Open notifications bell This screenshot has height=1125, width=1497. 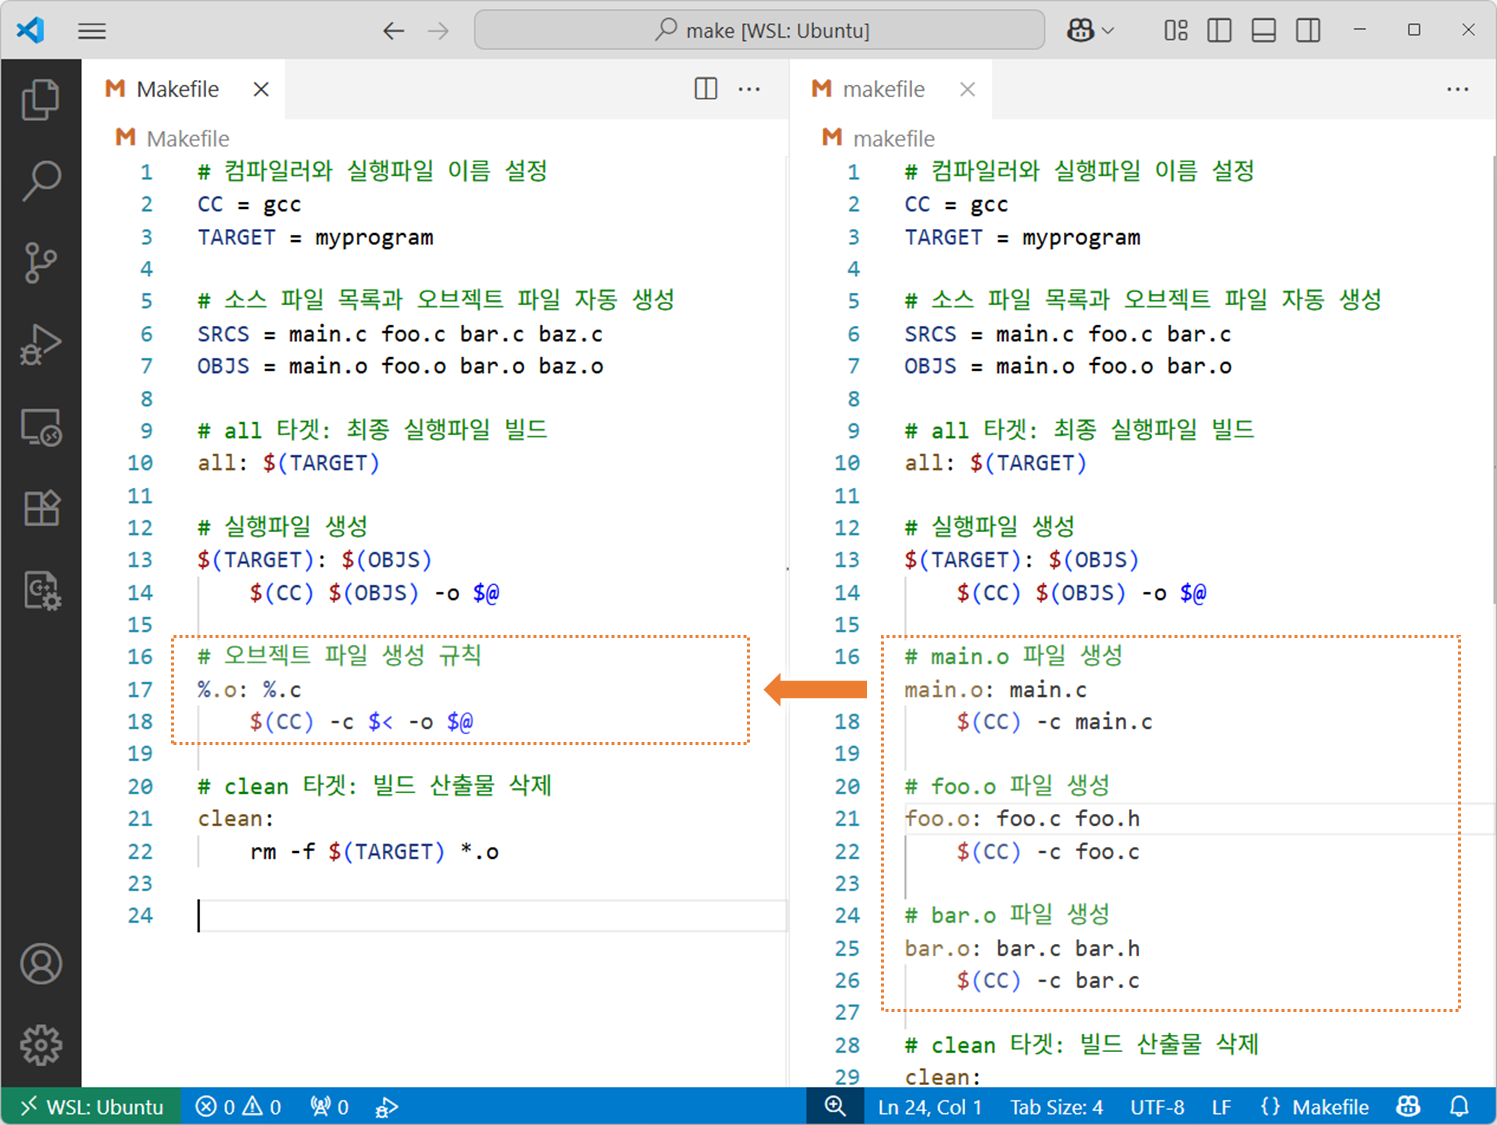point(1459,1106)
